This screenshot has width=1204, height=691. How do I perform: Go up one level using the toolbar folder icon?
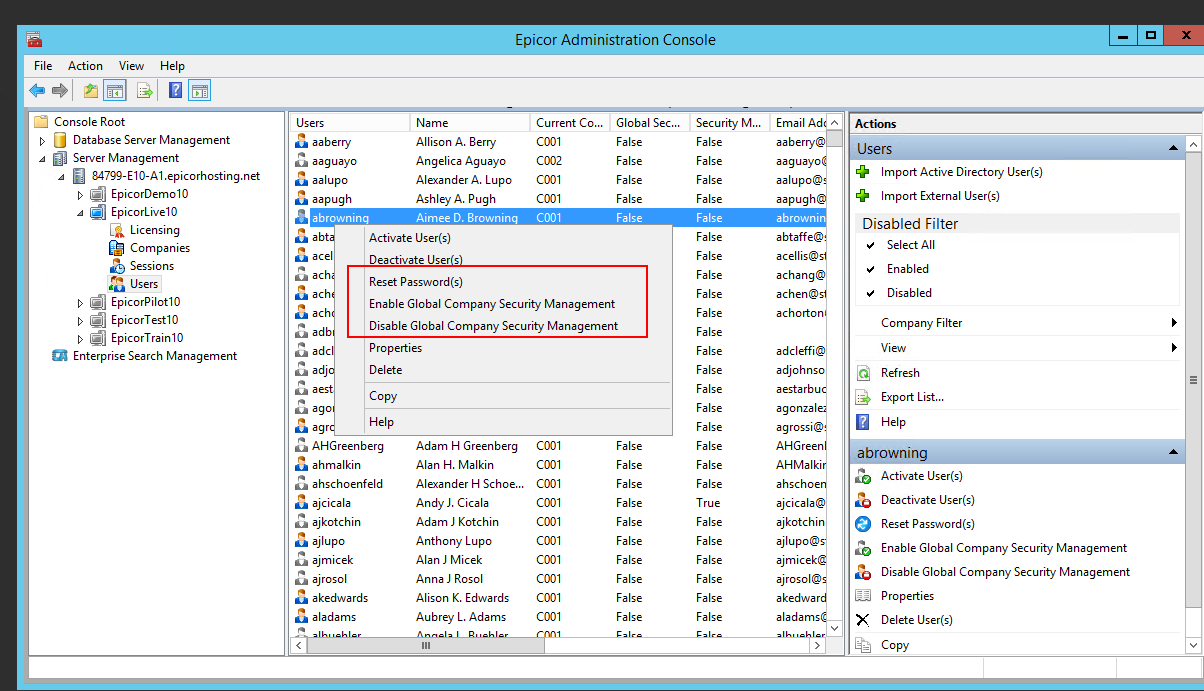[91, 91]
